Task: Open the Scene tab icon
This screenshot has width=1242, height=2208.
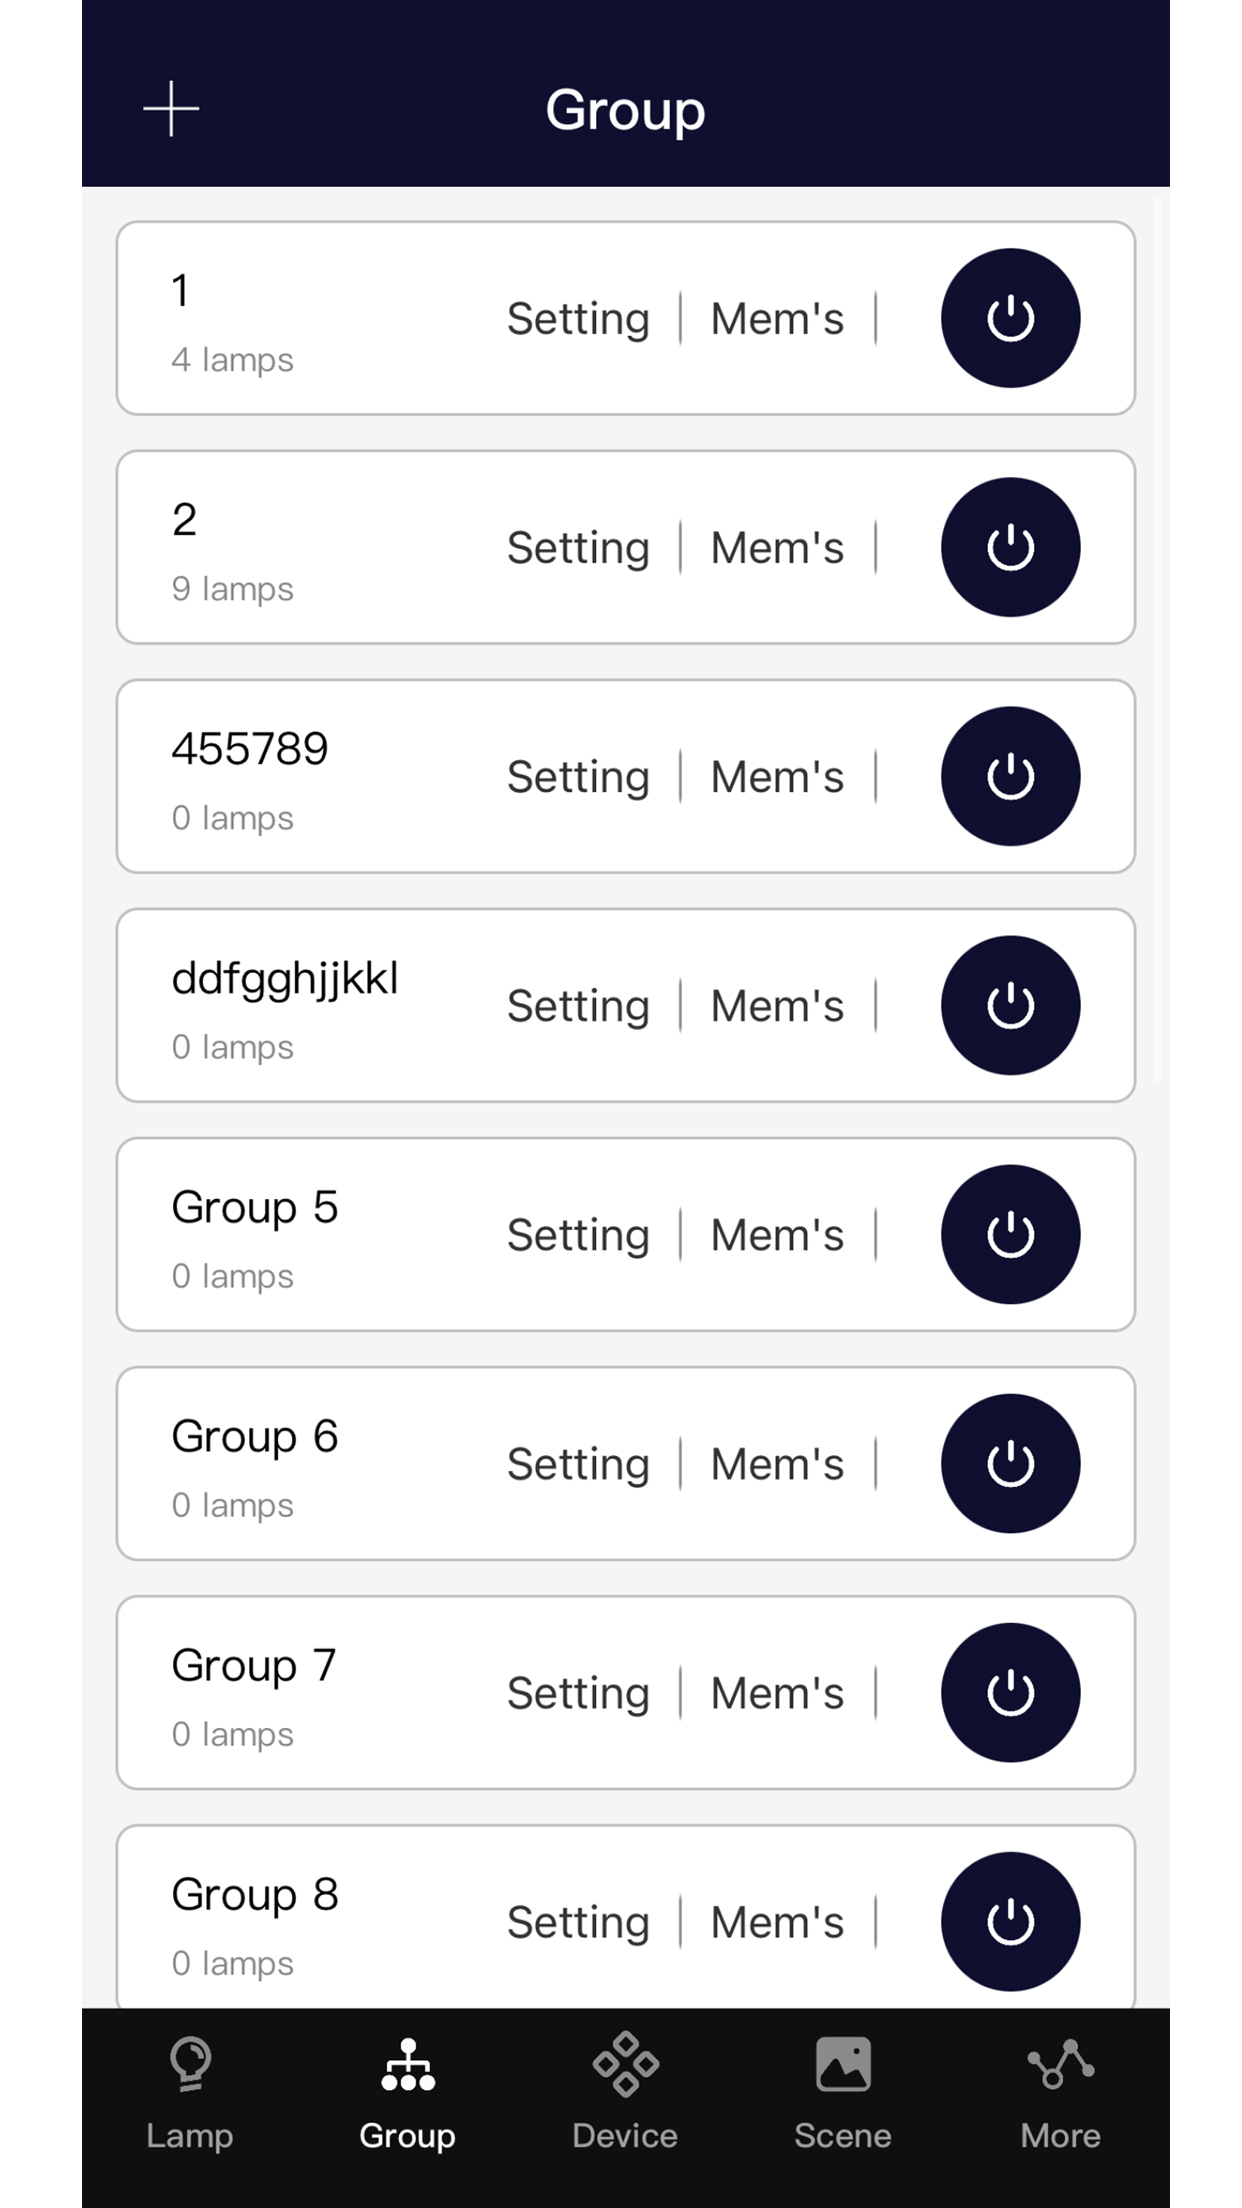Action: coord(843,2064)
